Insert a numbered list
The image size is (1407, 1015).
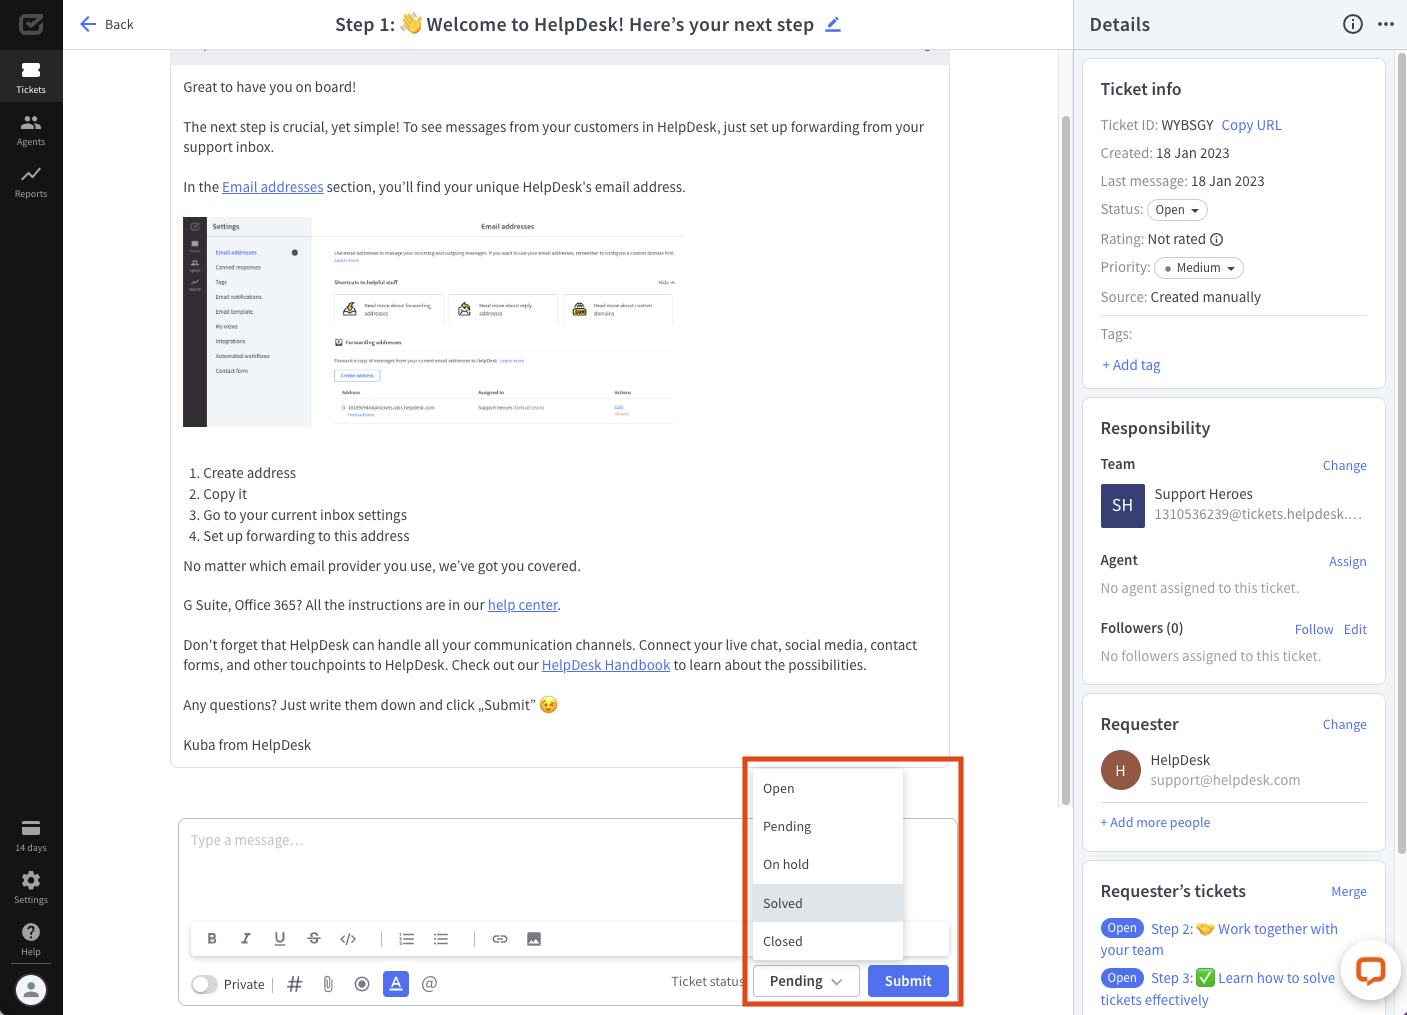pyautogui.click(x=406, y=939)
